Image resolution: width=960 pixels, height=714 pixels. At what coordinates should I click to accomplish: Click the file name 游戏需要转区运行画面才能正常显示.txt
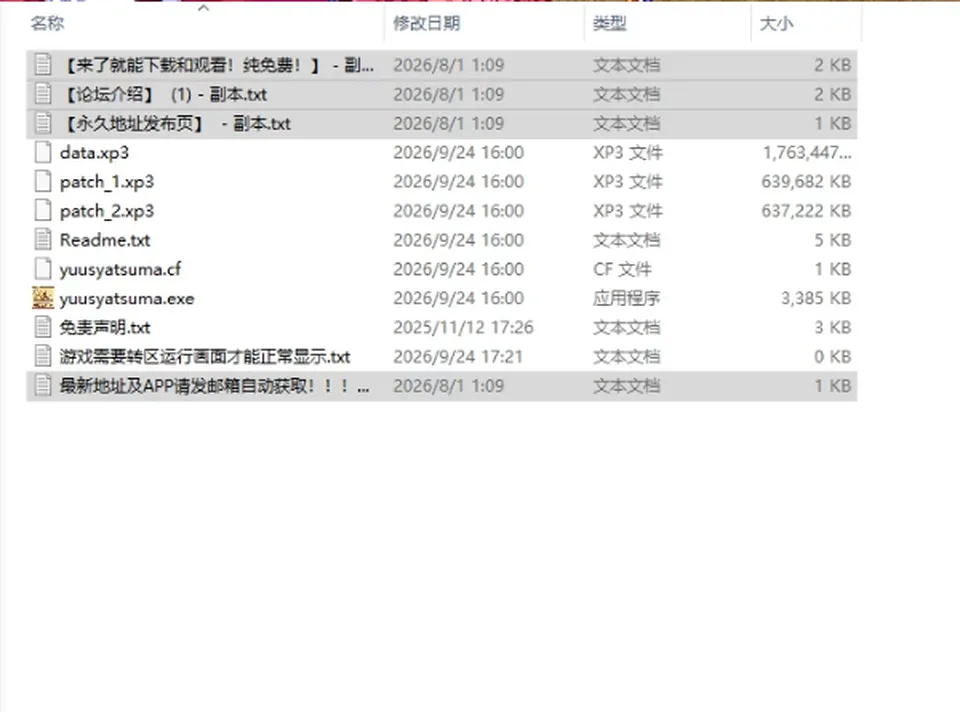tap(205, 356)
